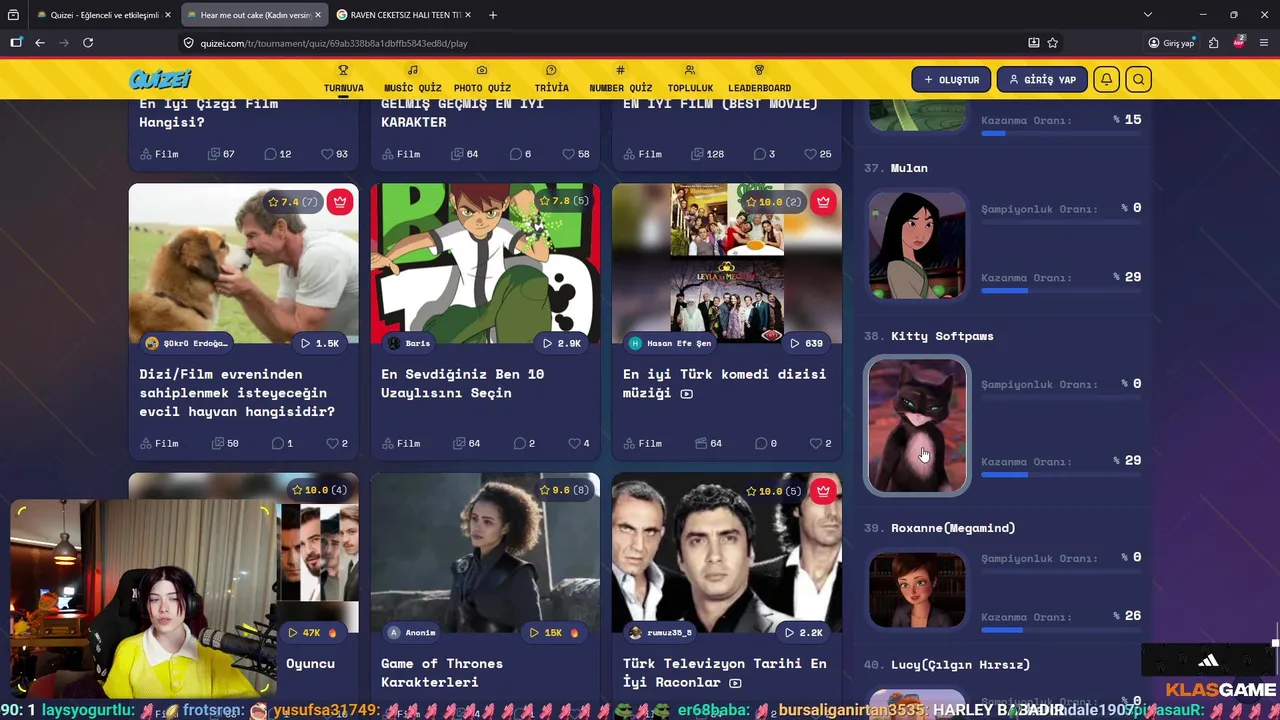Like the 'En iyi Çizgi Film' quiz heart 93

tap(334, 154)
